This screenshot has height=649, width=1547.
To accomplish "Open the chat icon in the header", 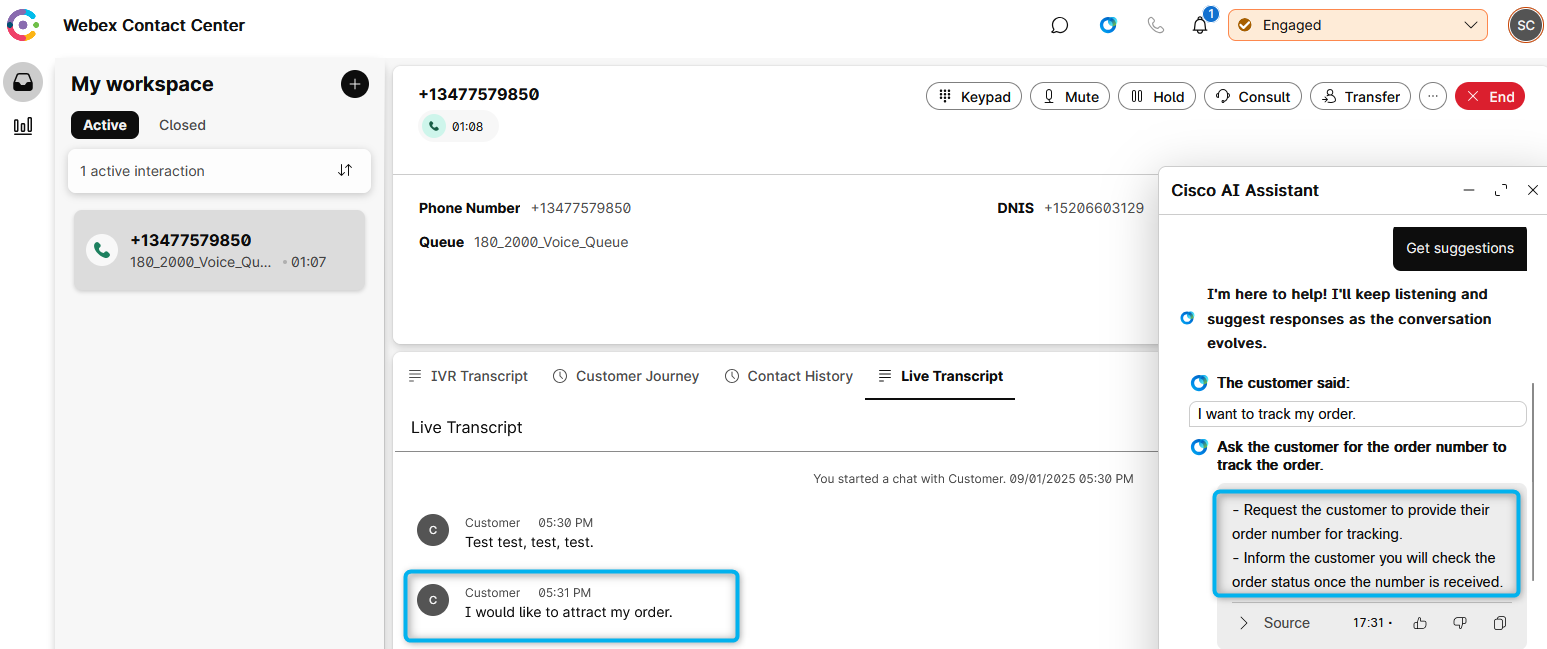I will 1060,26.
